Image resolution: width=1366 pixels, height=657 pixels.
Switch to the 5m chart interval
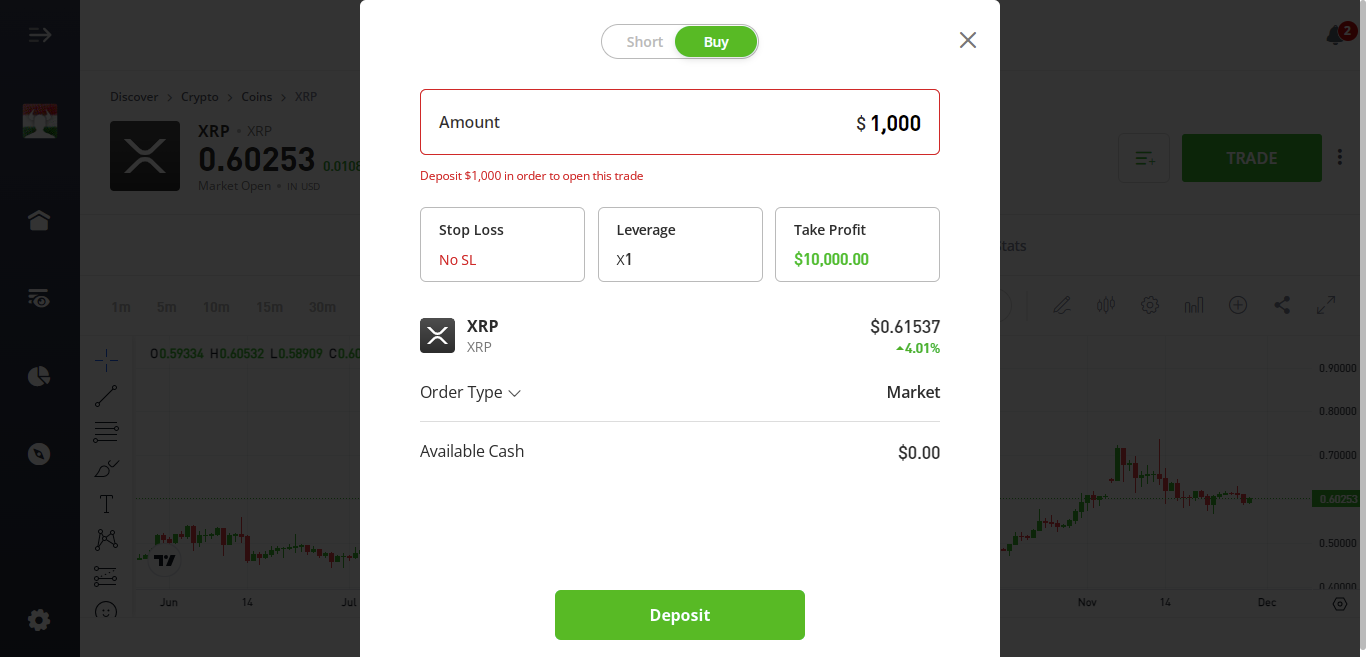[166, 307]
